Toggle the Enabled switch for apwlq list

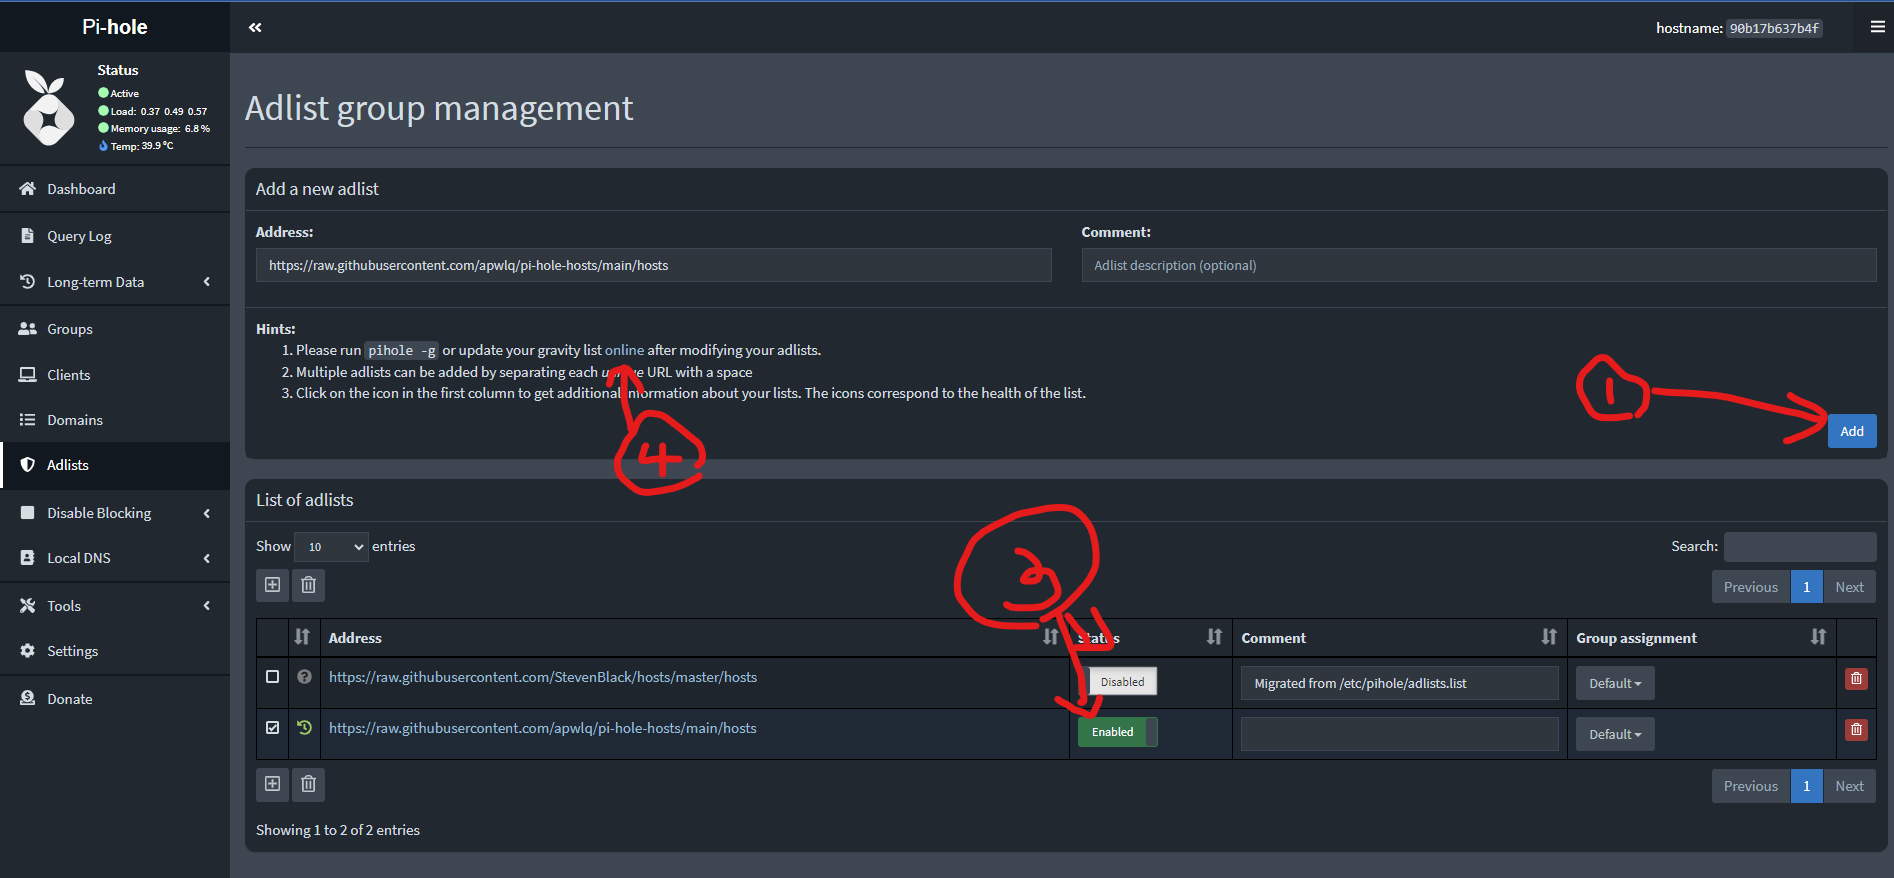click(x=1118, y=732)
